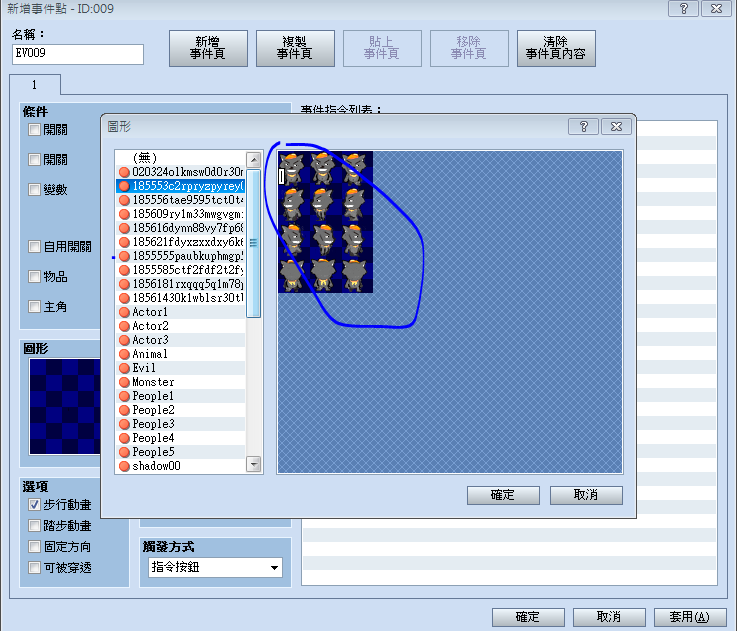737x631 pixels.
Task: Select the 185609rylm33mwgvgm graphic entry
Action: [180, 214]
